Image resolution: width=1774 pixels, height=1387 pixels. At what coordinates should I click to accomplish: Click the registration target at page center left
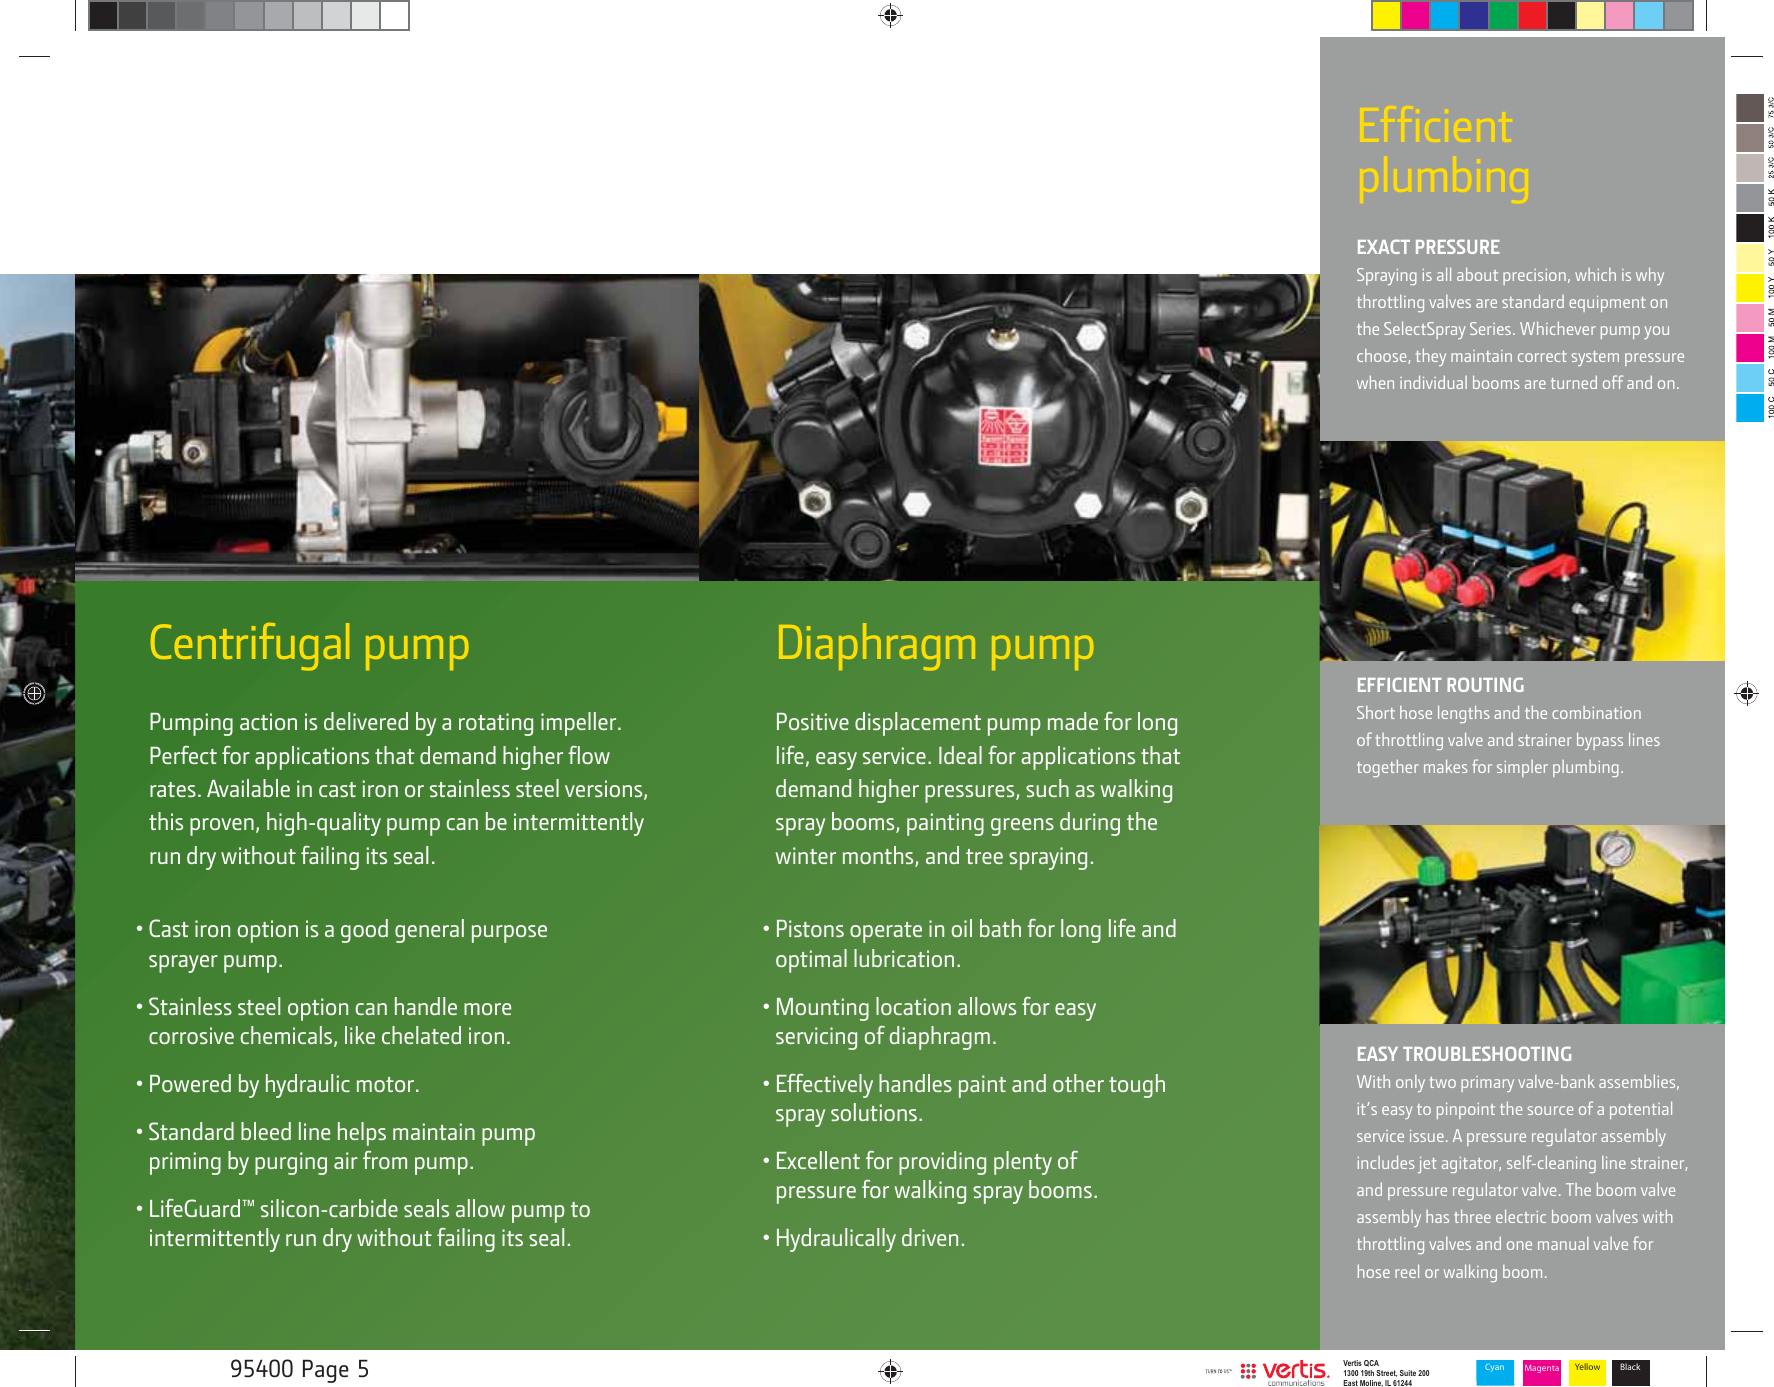(36, 692)
